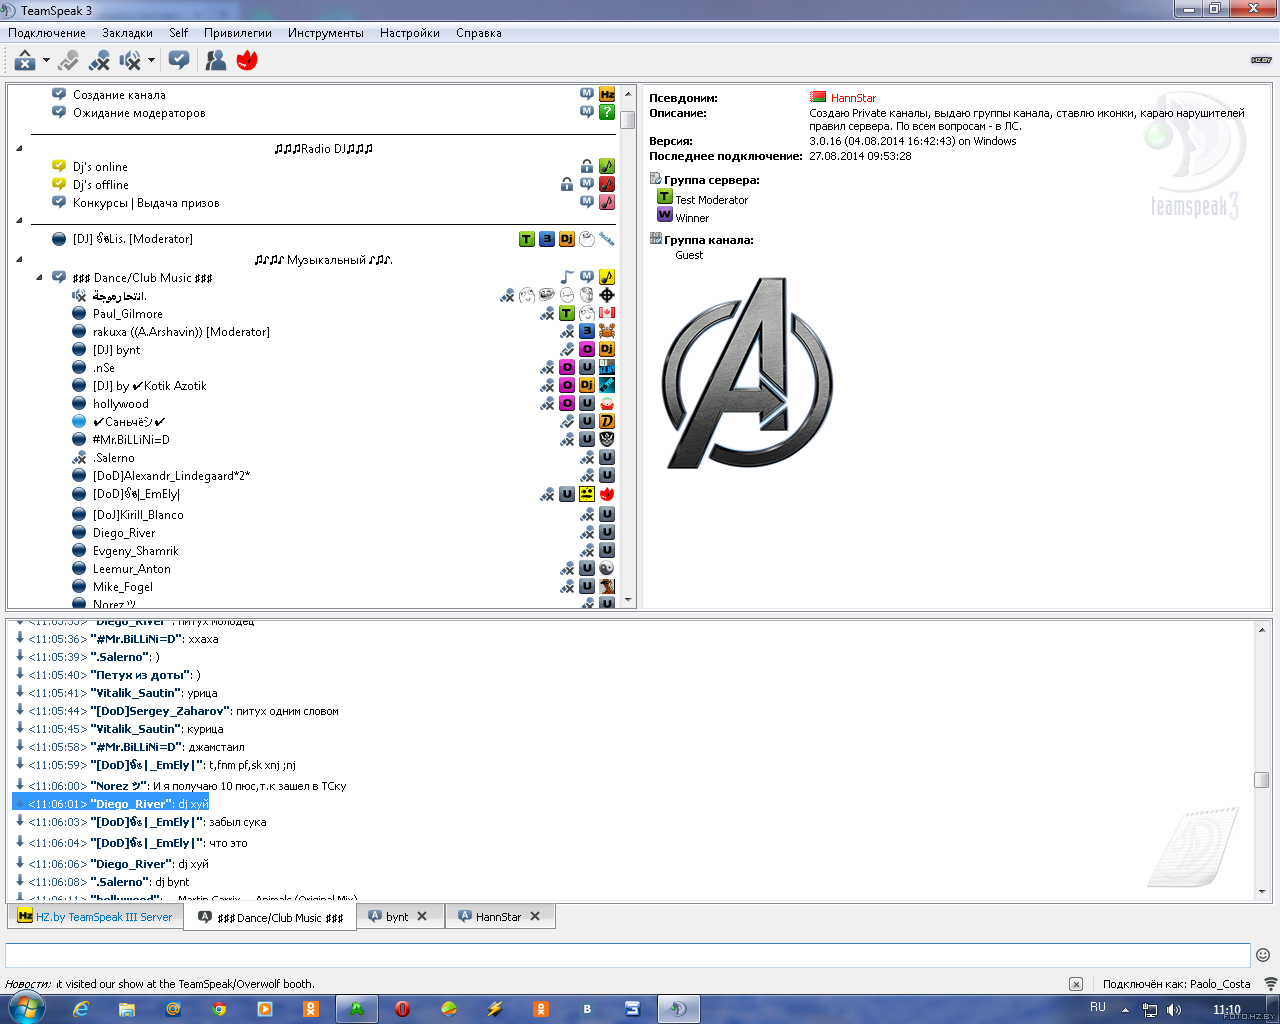Close the bynt chat tab
The height and width of the screenshot is (1024, 1280).
tap(422, 916)
